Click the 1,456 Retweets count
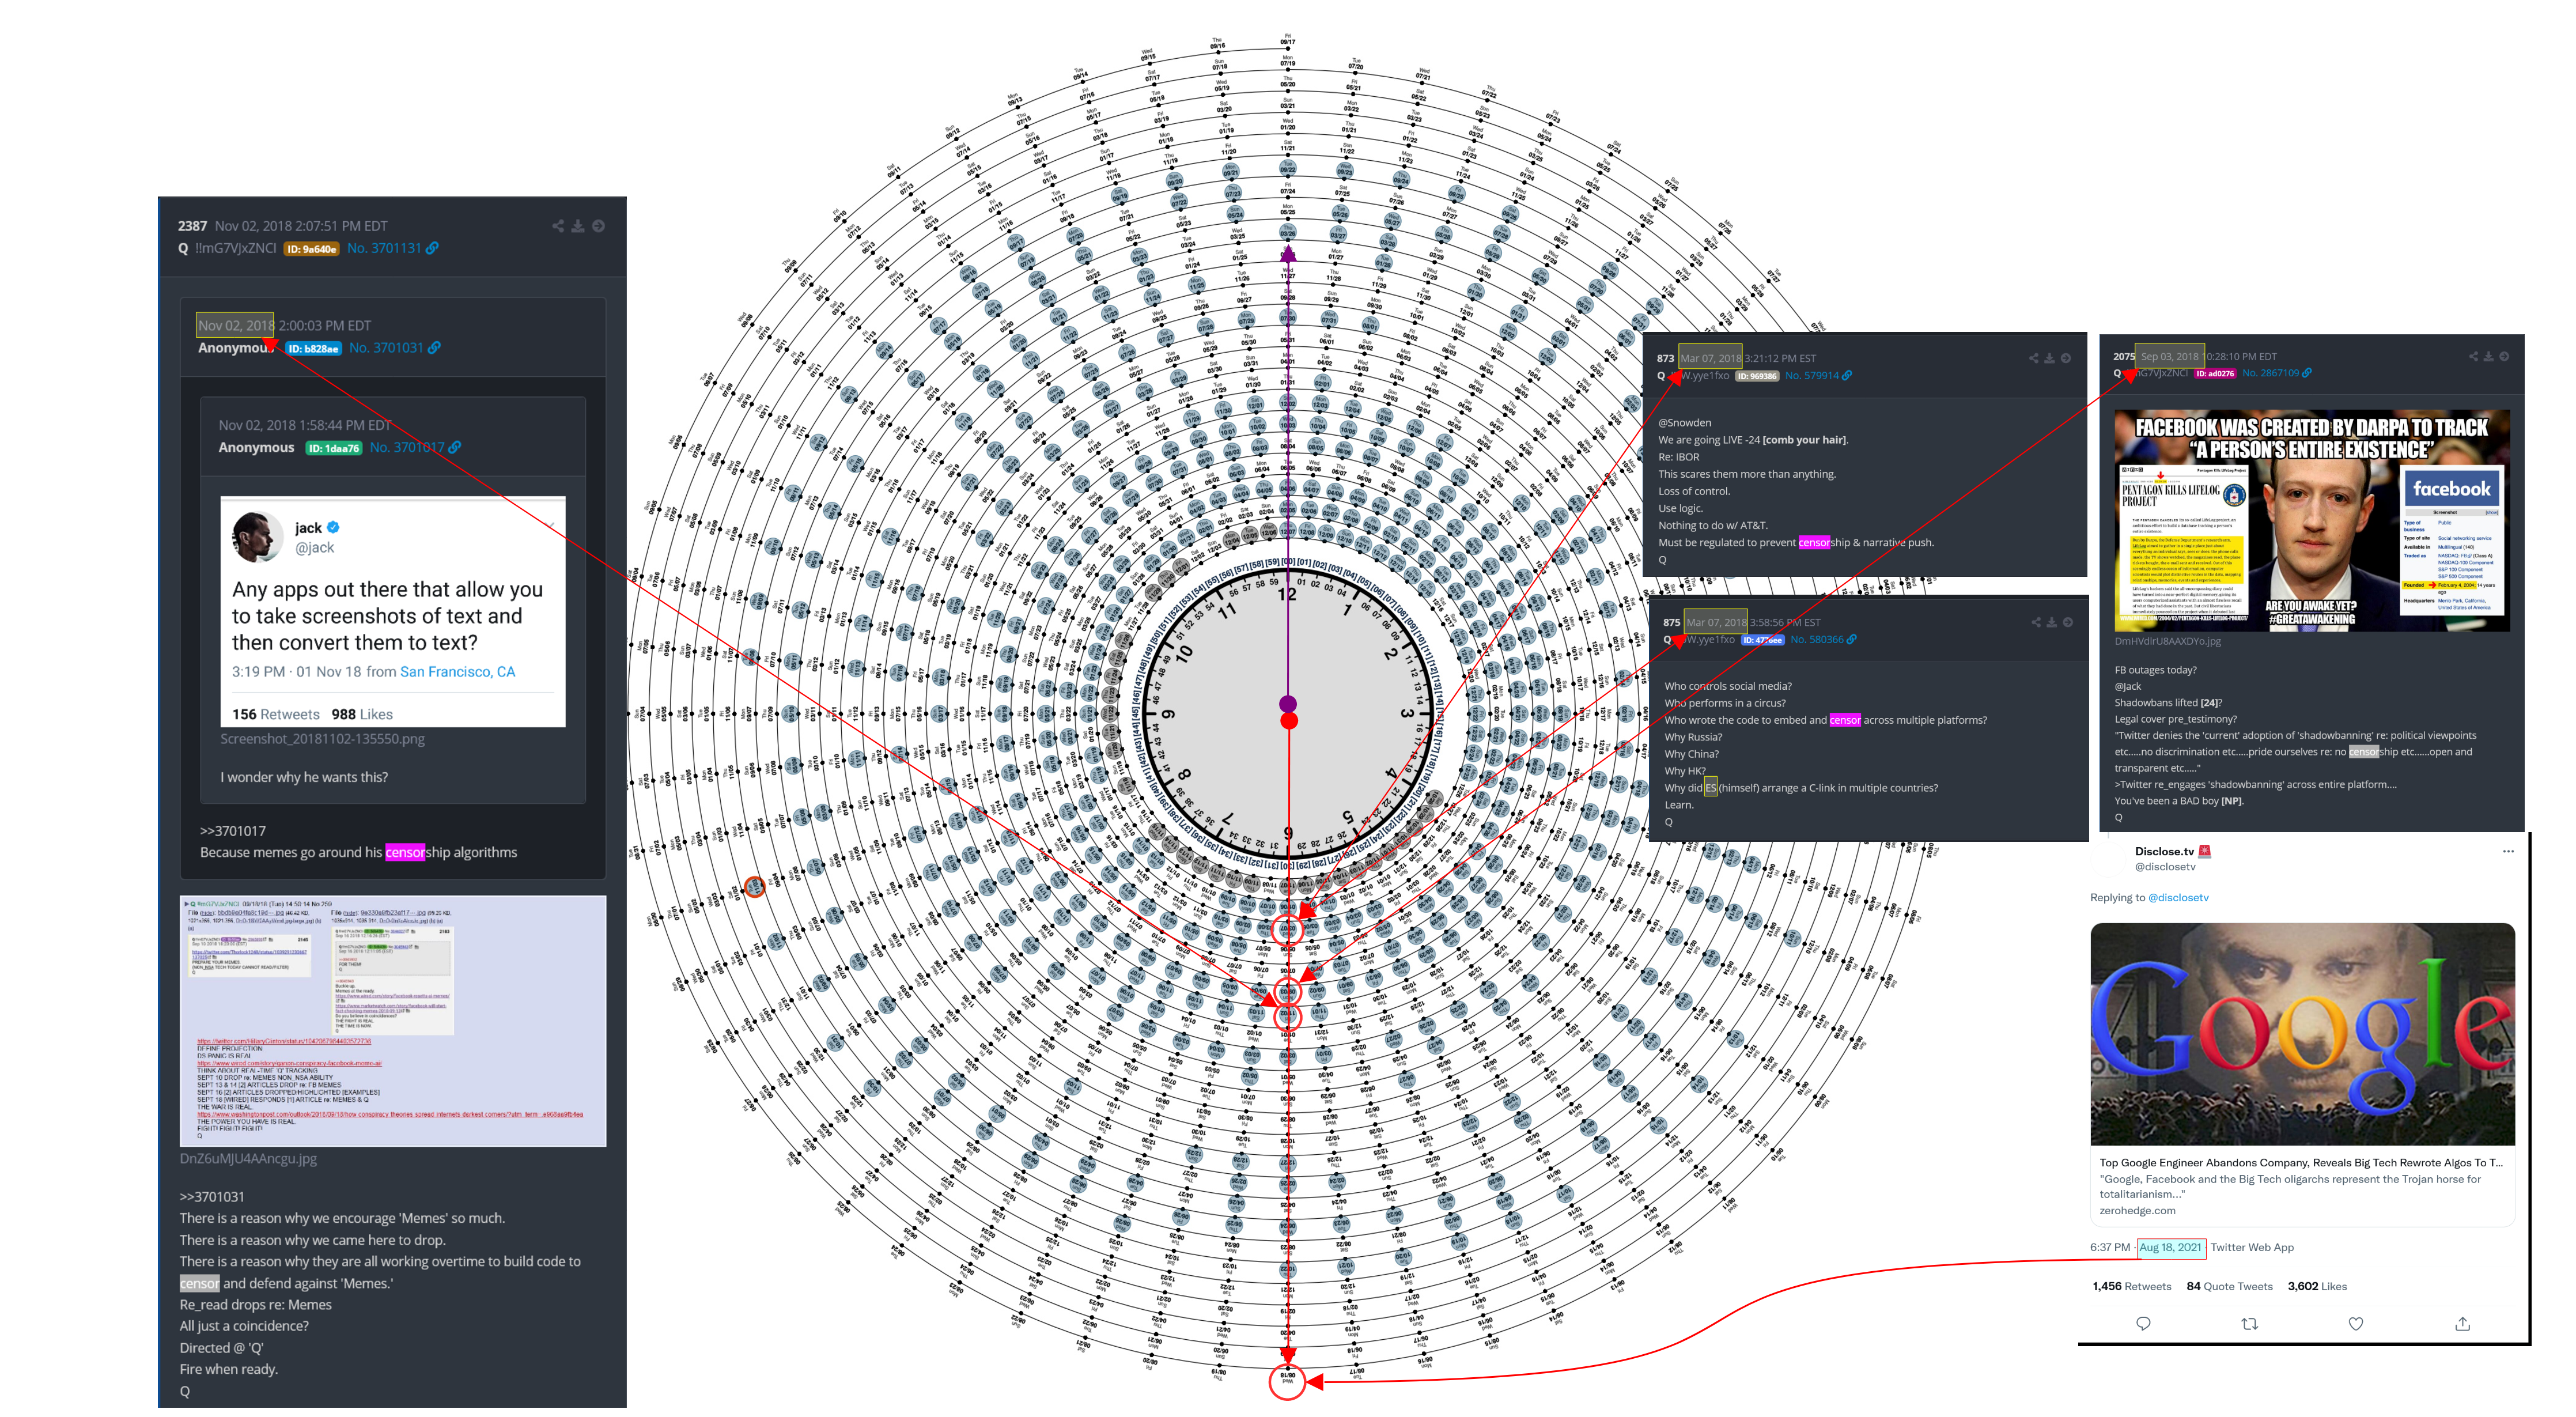 2131,1286
